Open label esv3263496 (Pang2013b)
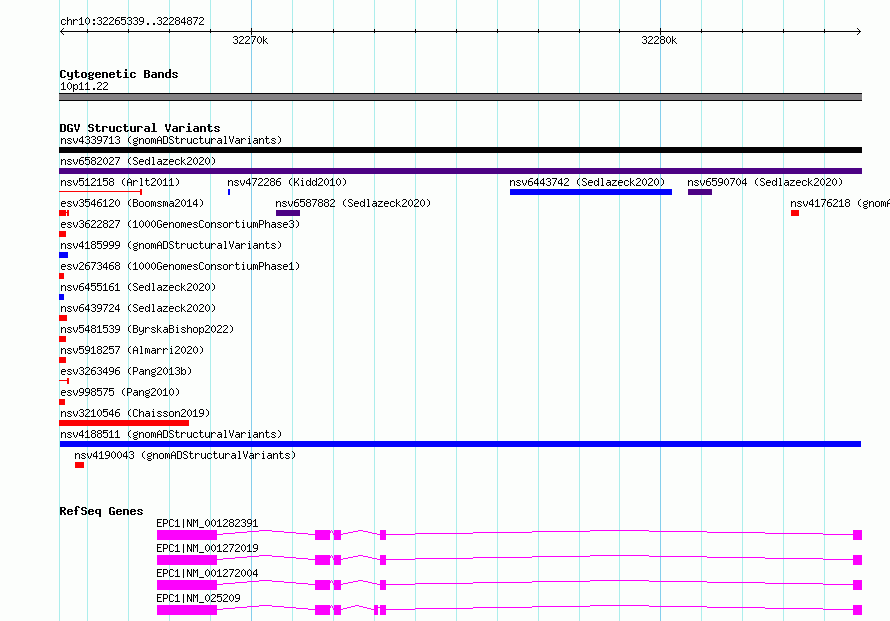The width and height of the screenshot is (890, 621). click(126, 371)
